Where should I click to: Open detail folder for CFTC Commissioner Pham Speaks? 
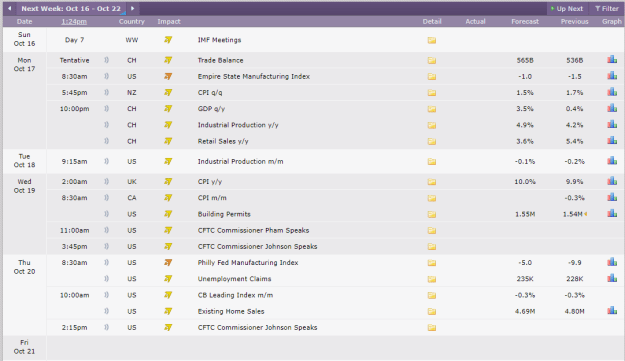(x=432, y=231)
